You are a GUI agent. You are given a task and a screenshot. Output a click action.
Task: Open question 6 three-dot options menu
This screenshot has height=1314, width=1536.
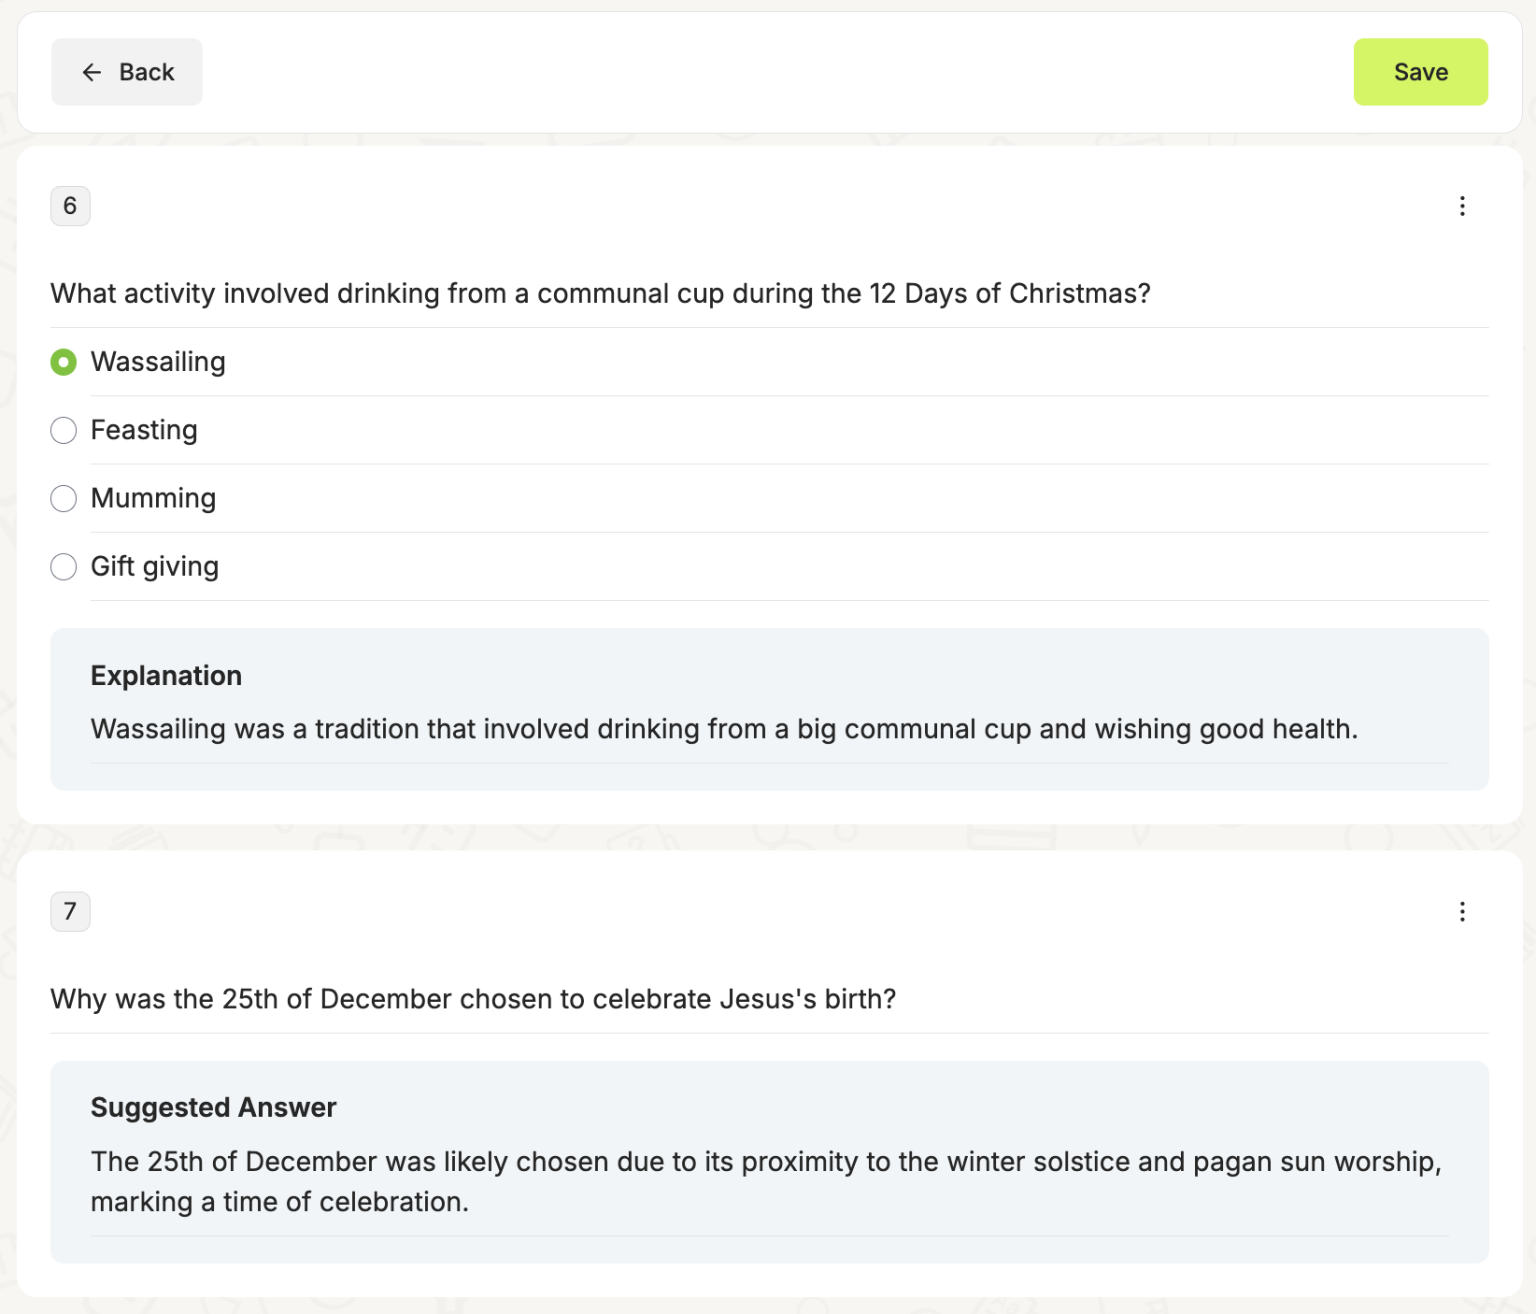[1462, 206]
